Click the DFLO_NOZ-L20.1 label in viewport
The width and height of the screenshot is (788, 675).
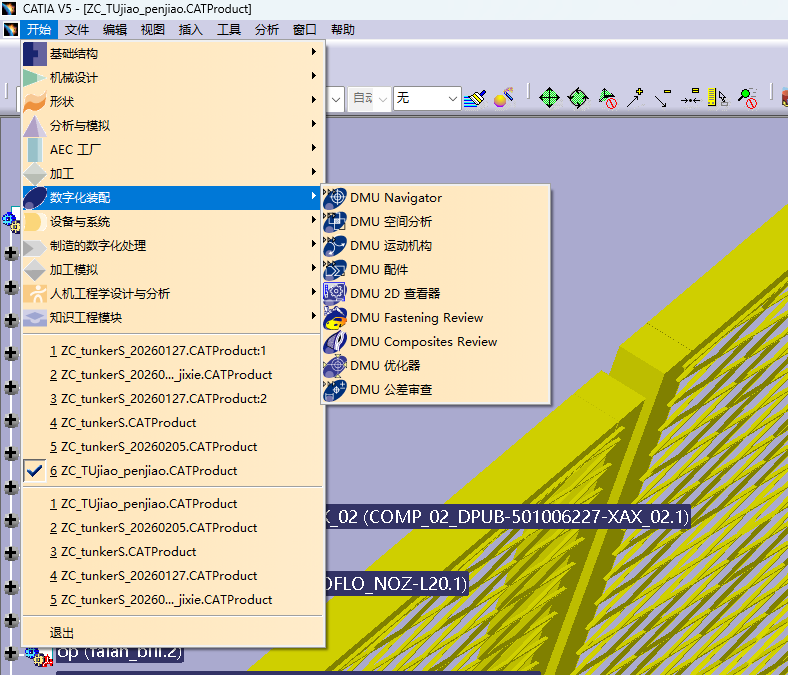point(397,584)
